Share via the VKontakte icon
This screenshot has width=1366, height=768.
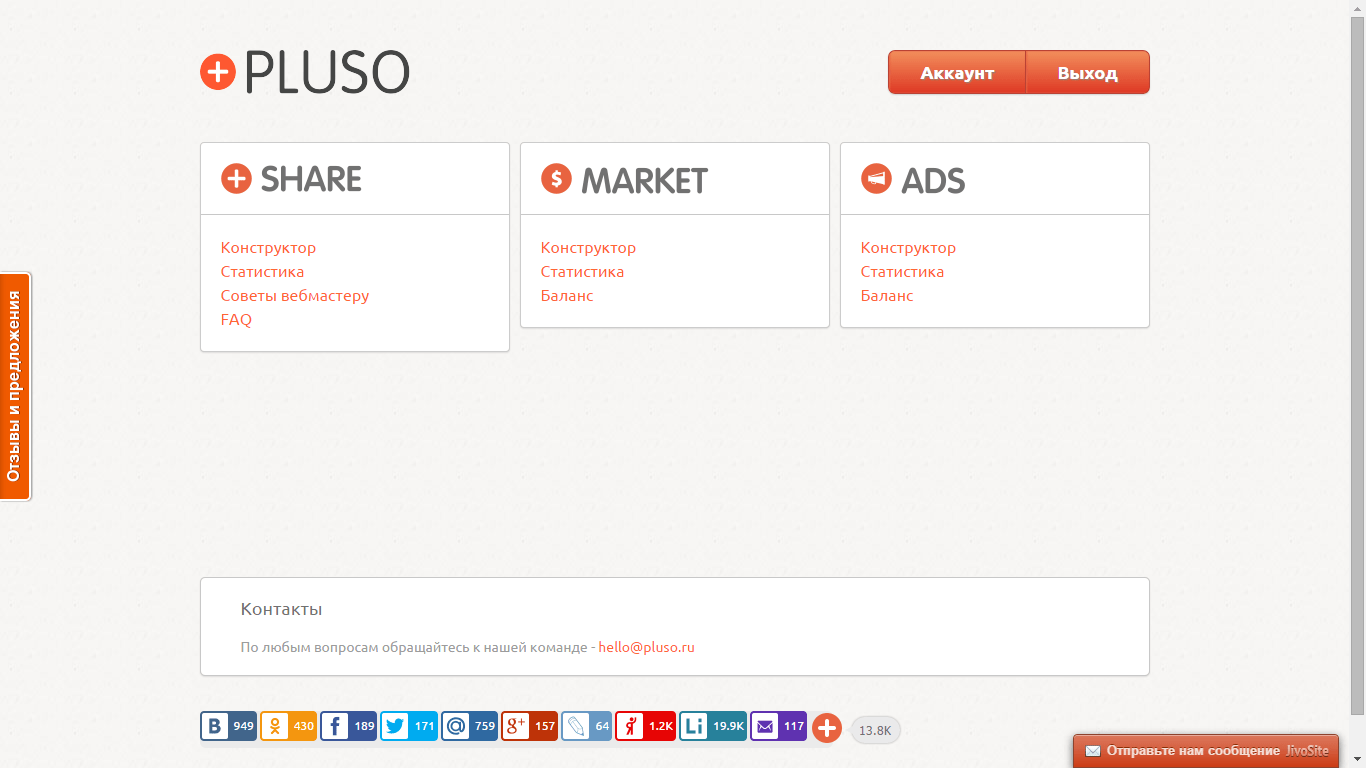[215, 726]
